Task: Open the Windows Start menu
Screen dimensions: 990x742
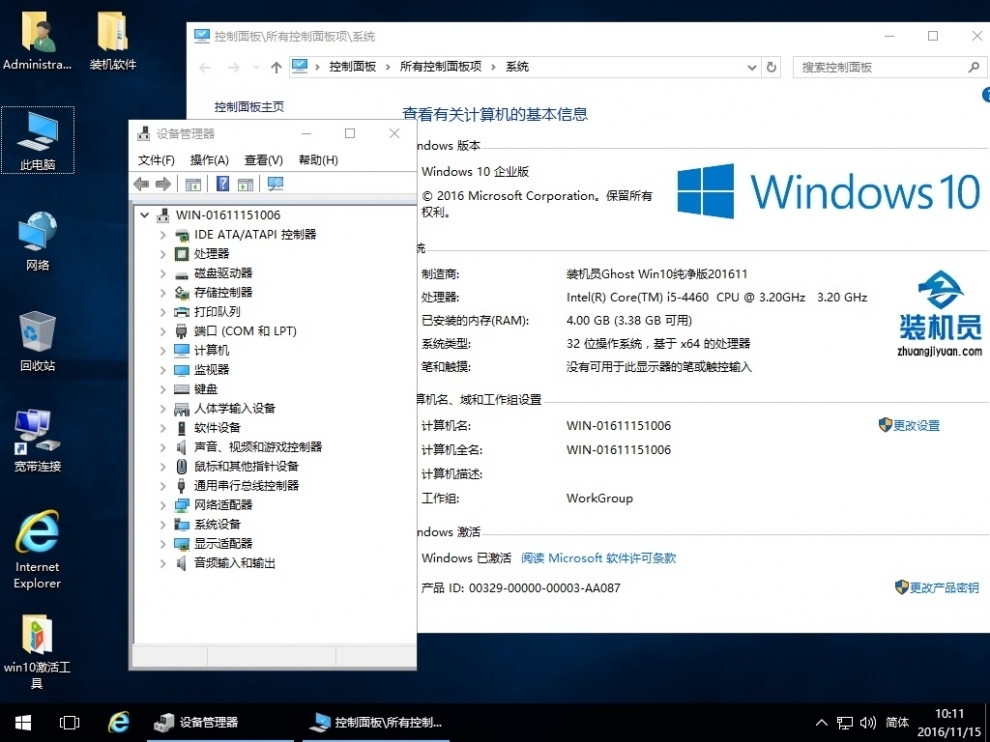Action: (23, 722)
